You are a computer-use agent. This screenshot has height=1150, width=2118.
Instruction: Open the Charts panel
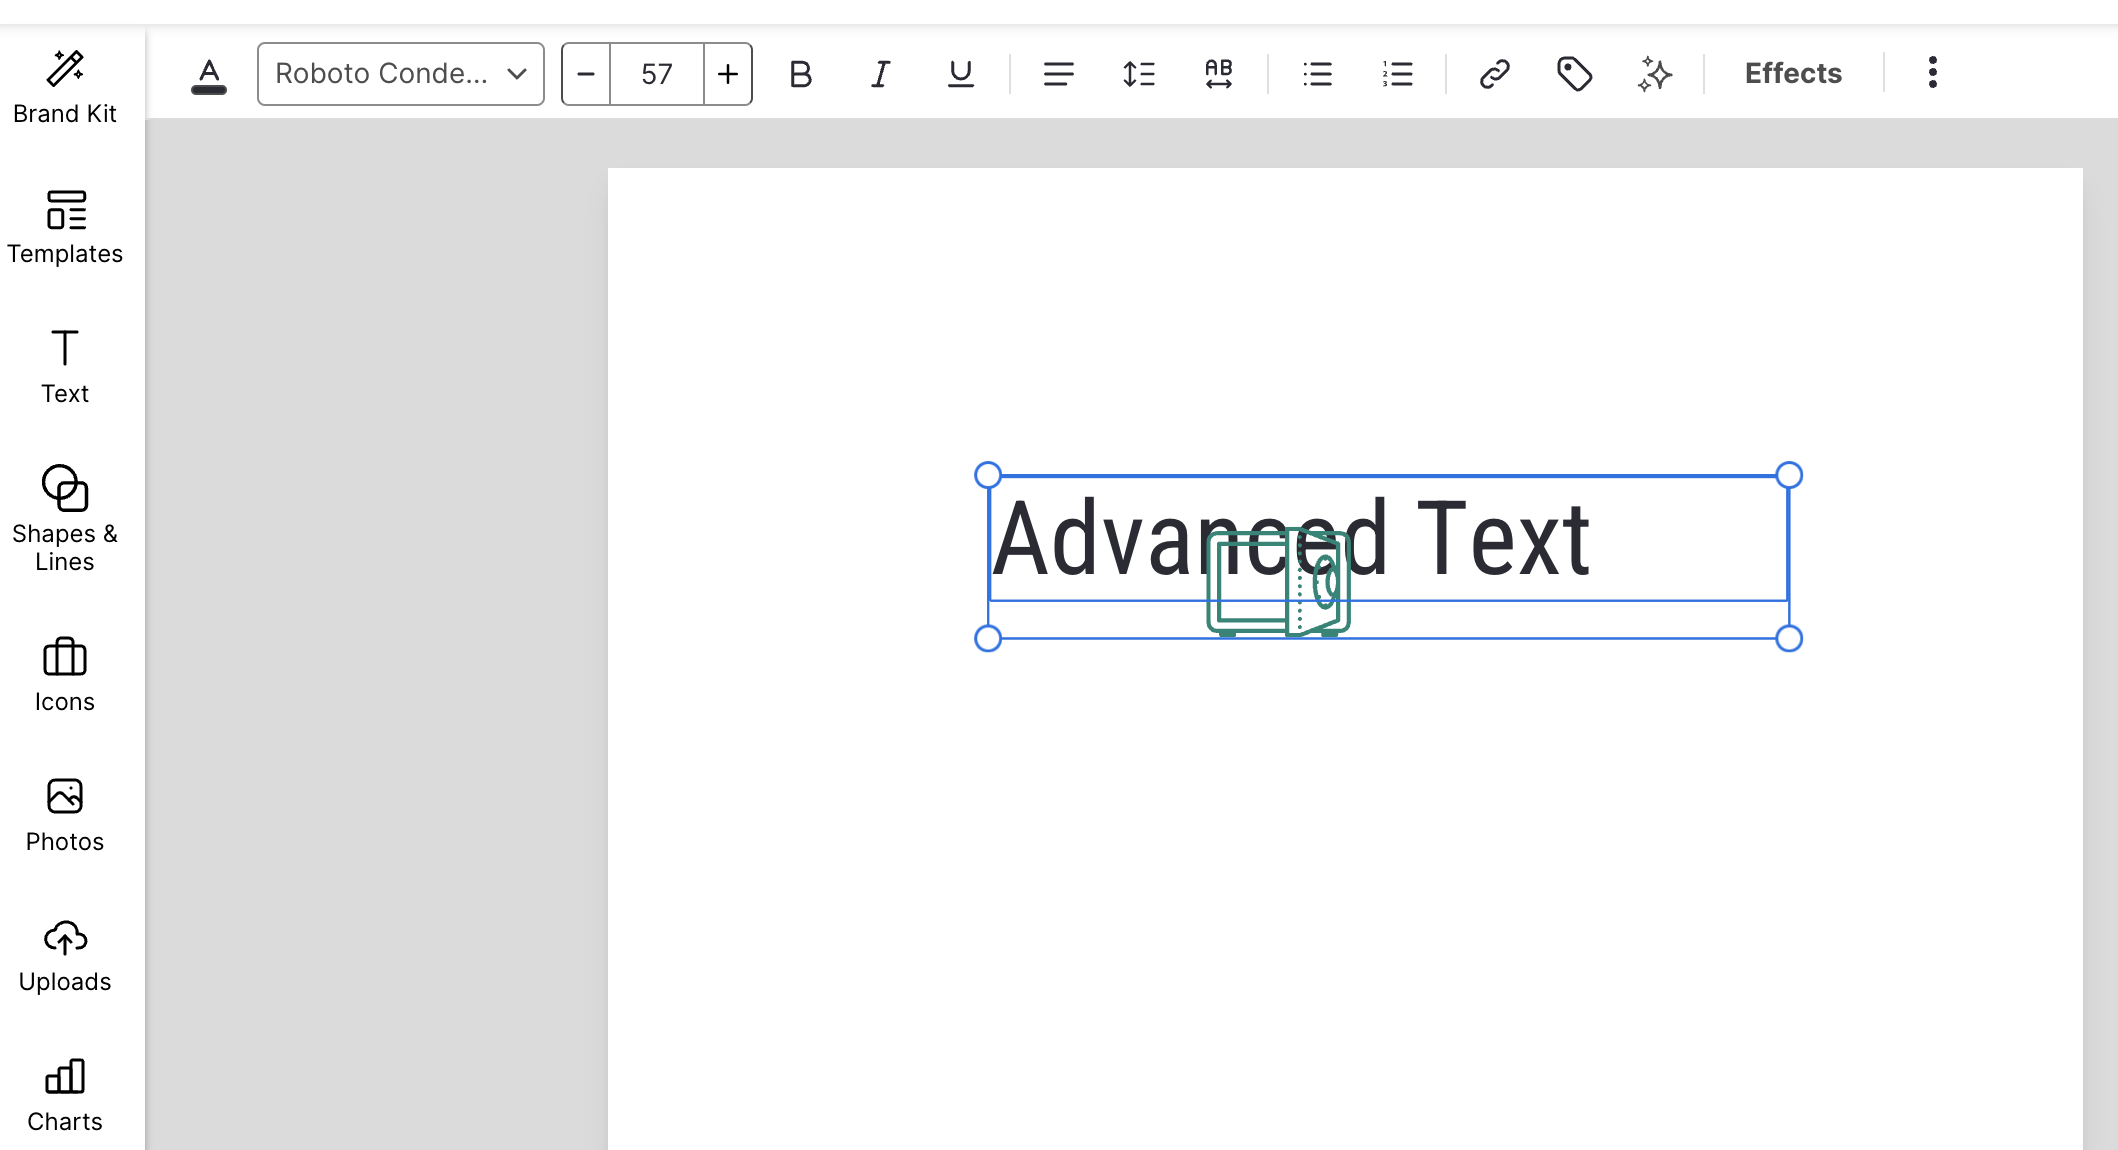click(65, 1095)
